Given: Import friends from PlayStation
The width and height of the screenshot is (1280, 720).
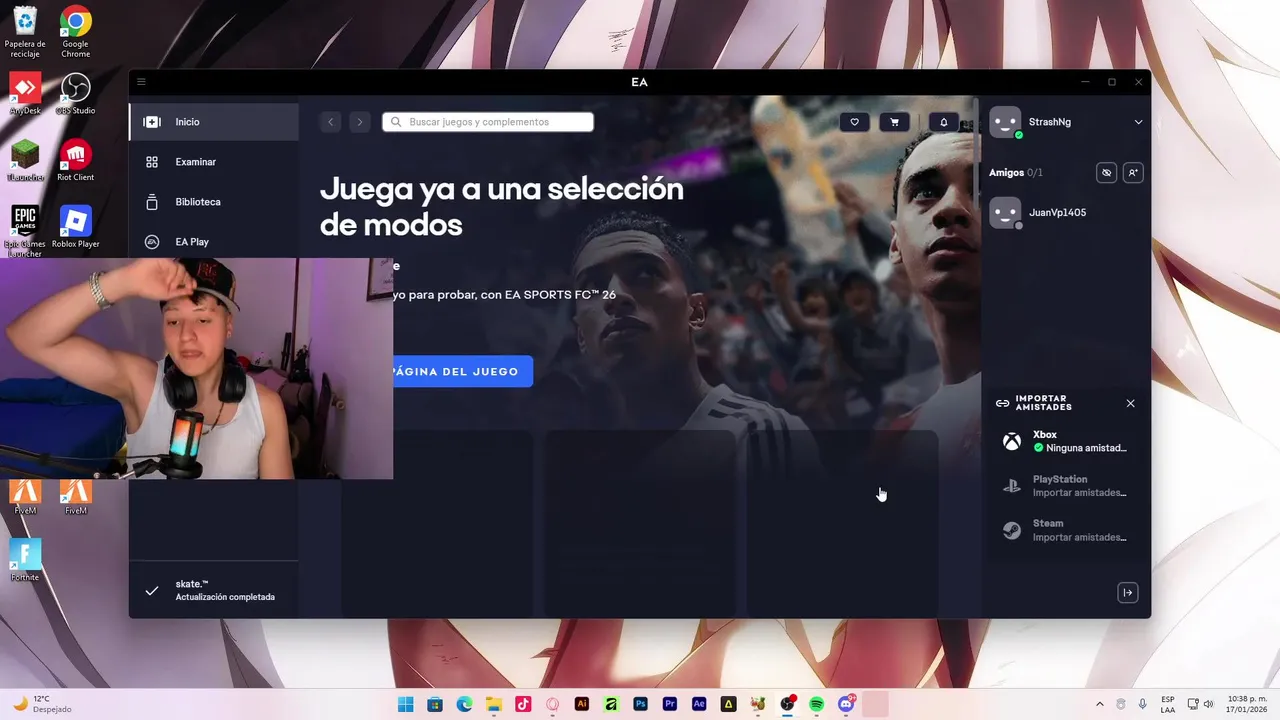Looking at the screenshot, I should pos(1066,486).
